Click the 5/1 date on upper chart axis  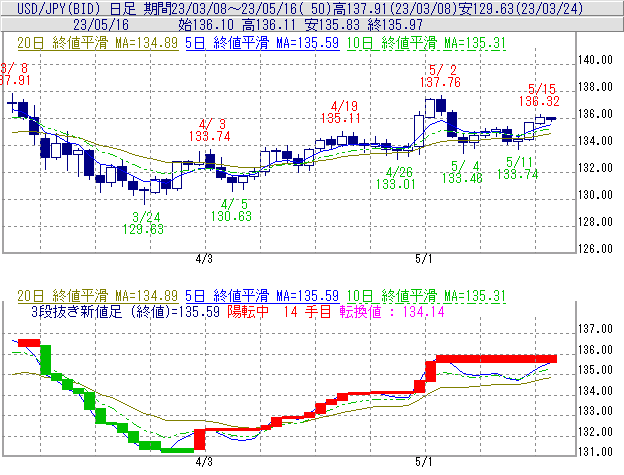[424, 259]
